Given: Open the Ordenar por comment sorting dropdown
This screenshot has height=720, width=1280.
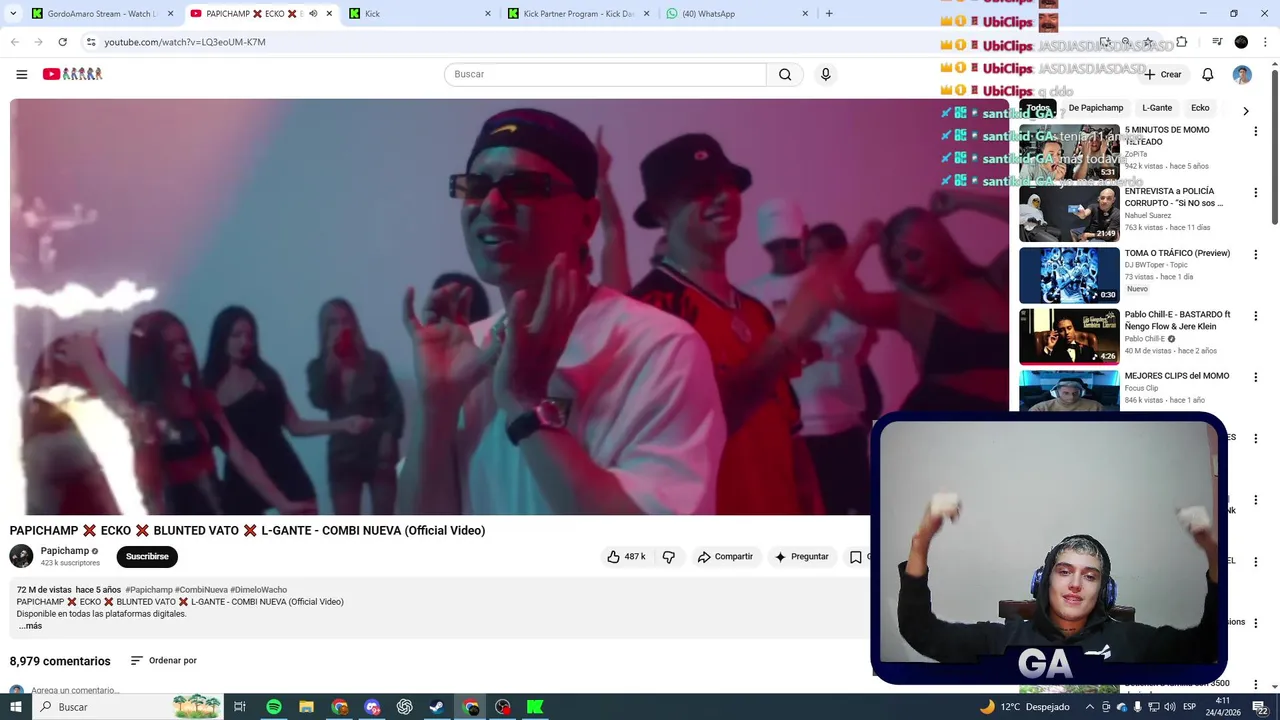Looking at the screenshot, I should pyautogui.click(x=164, y=661).
